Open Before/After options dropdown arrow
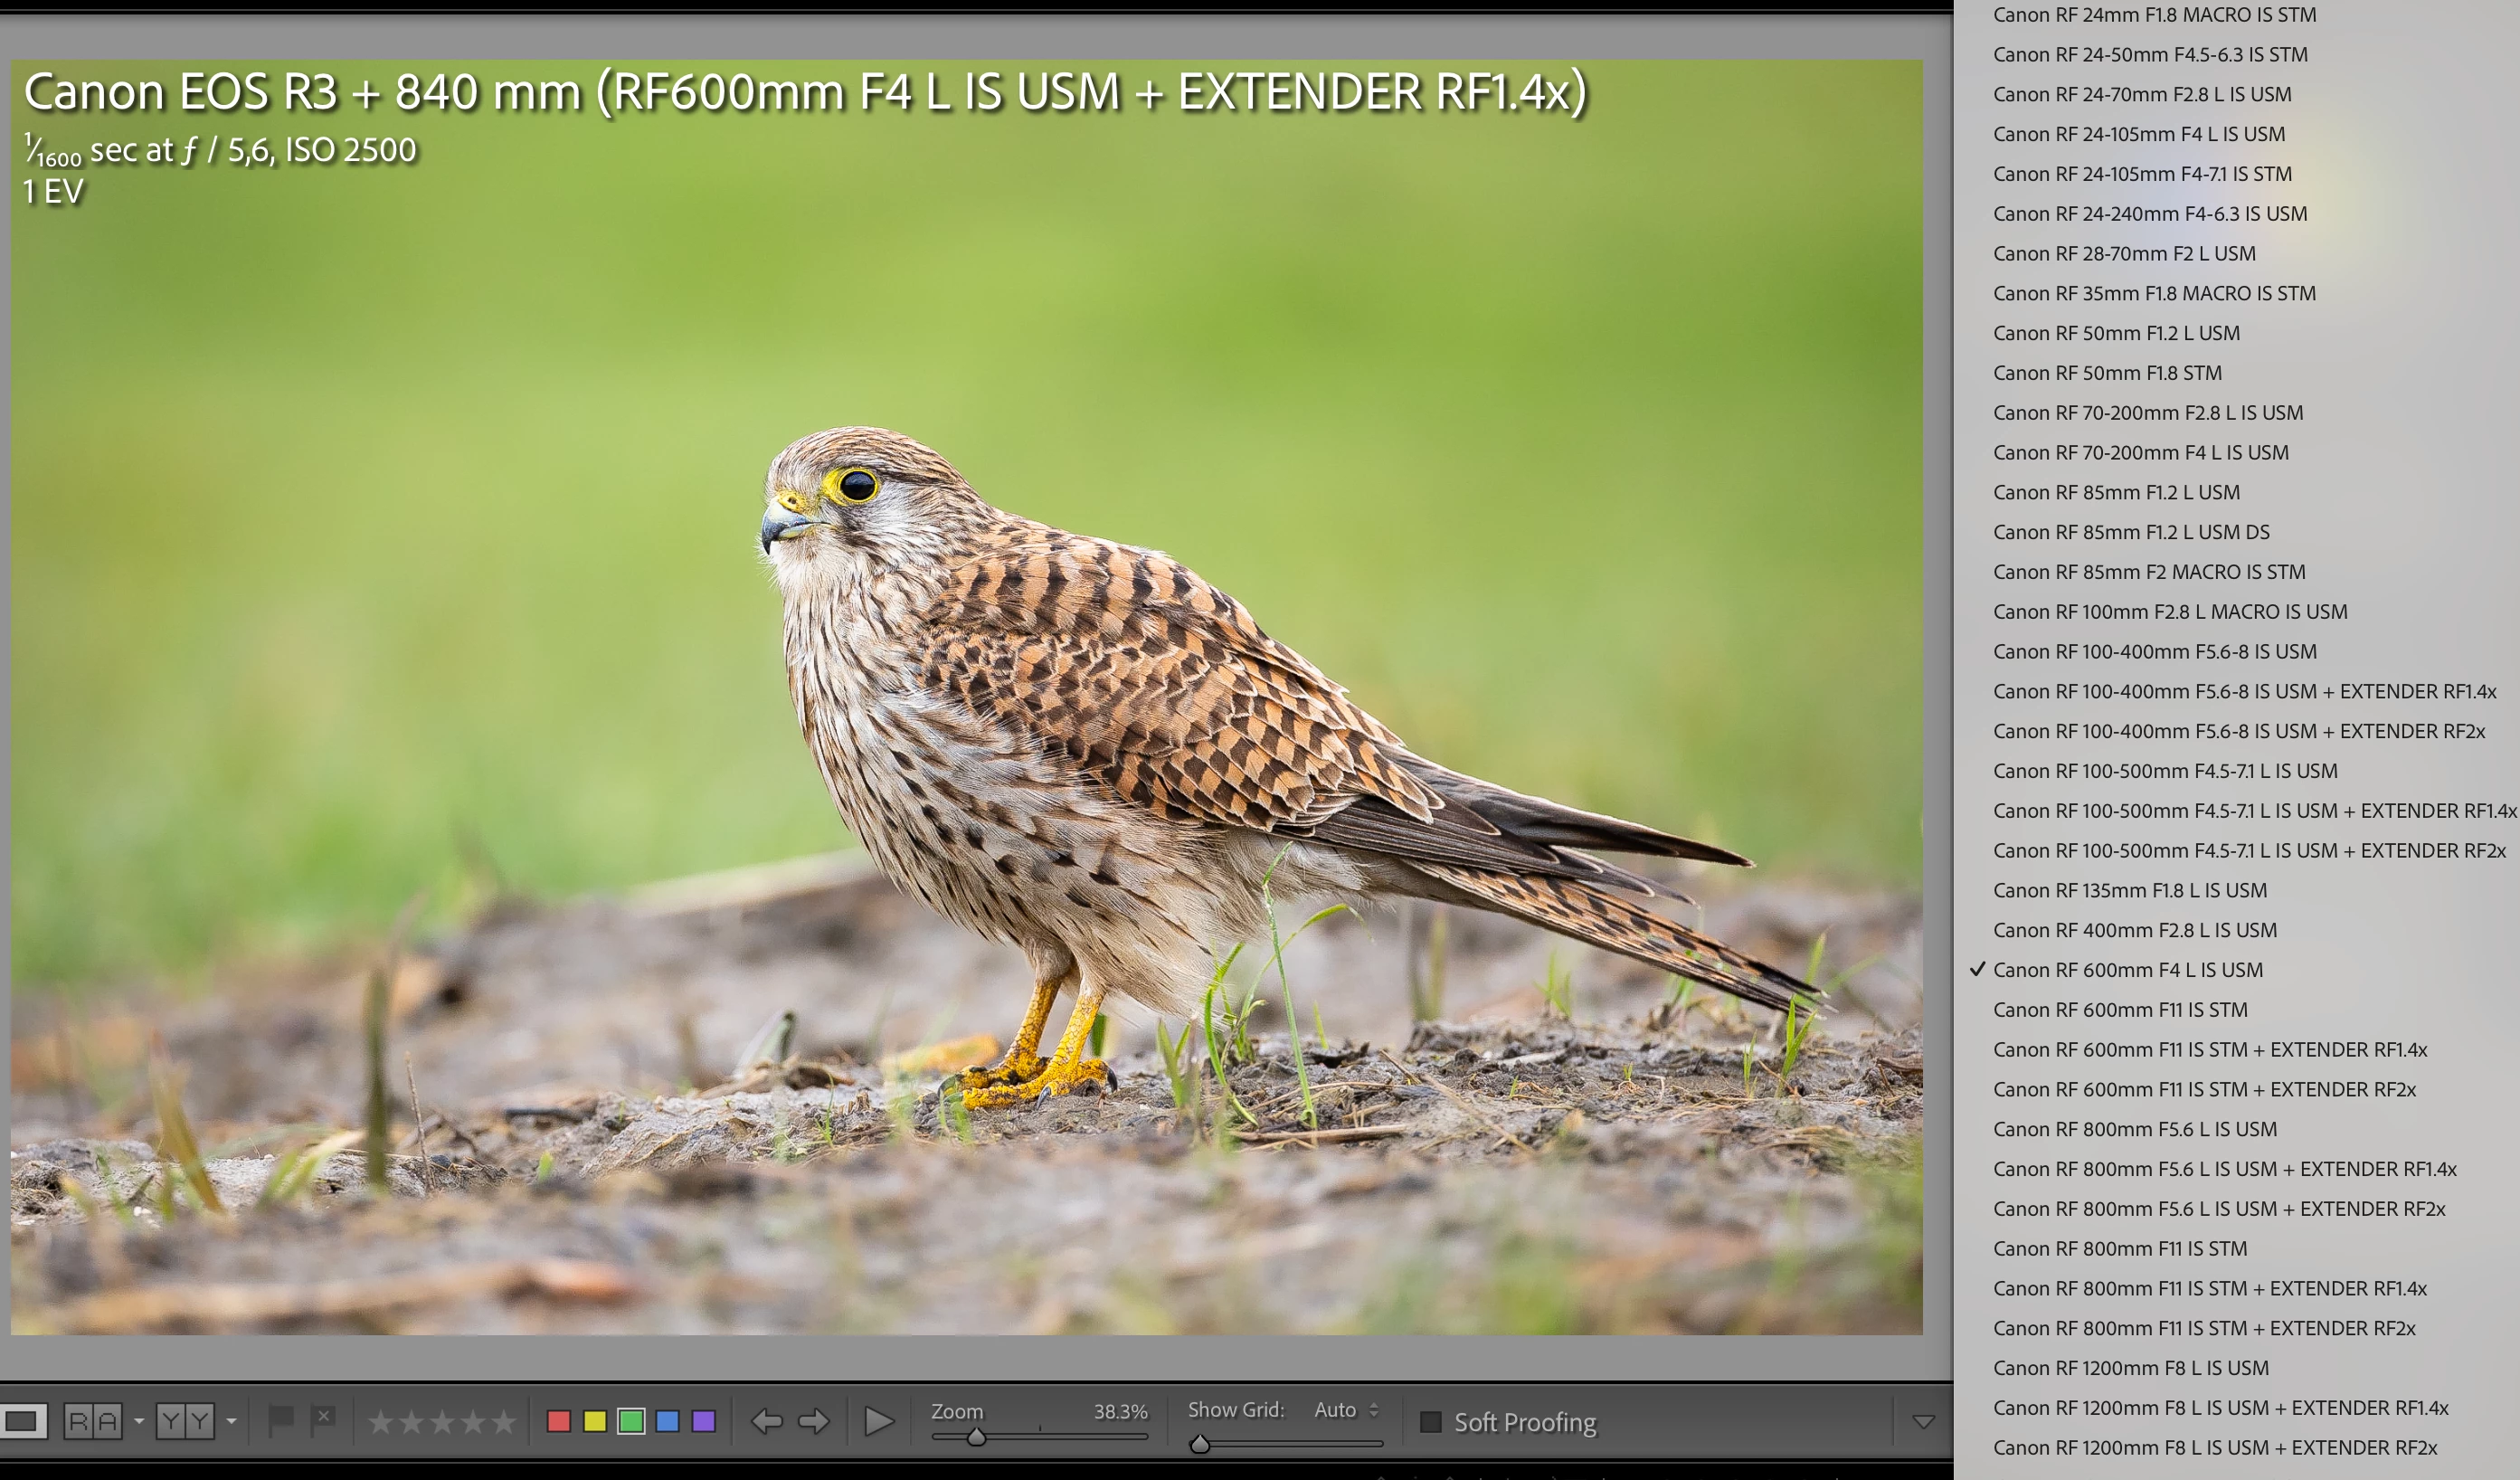This screenshot has height=1480, width=2520. click(x=231, y=1421)
